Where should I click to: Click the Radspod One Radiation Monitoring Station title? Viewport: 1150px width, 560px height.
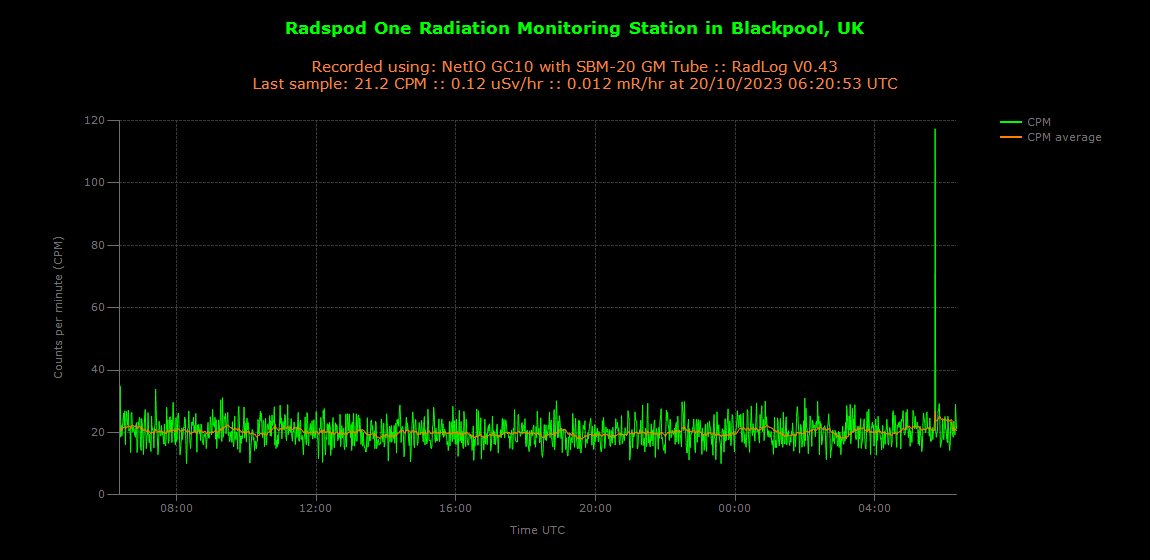(574, 29)
